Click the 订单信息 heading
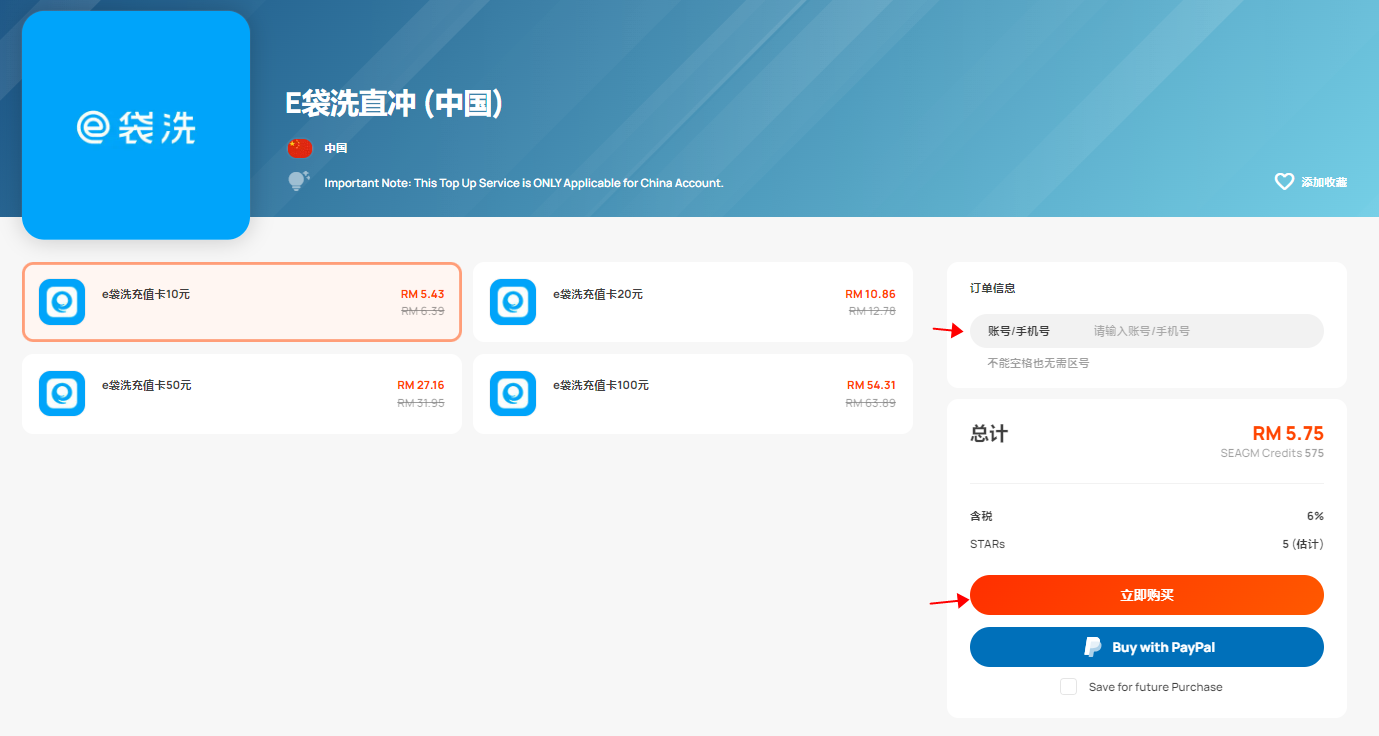Viewport: 1379px width, 736px height. pos(993,288)
